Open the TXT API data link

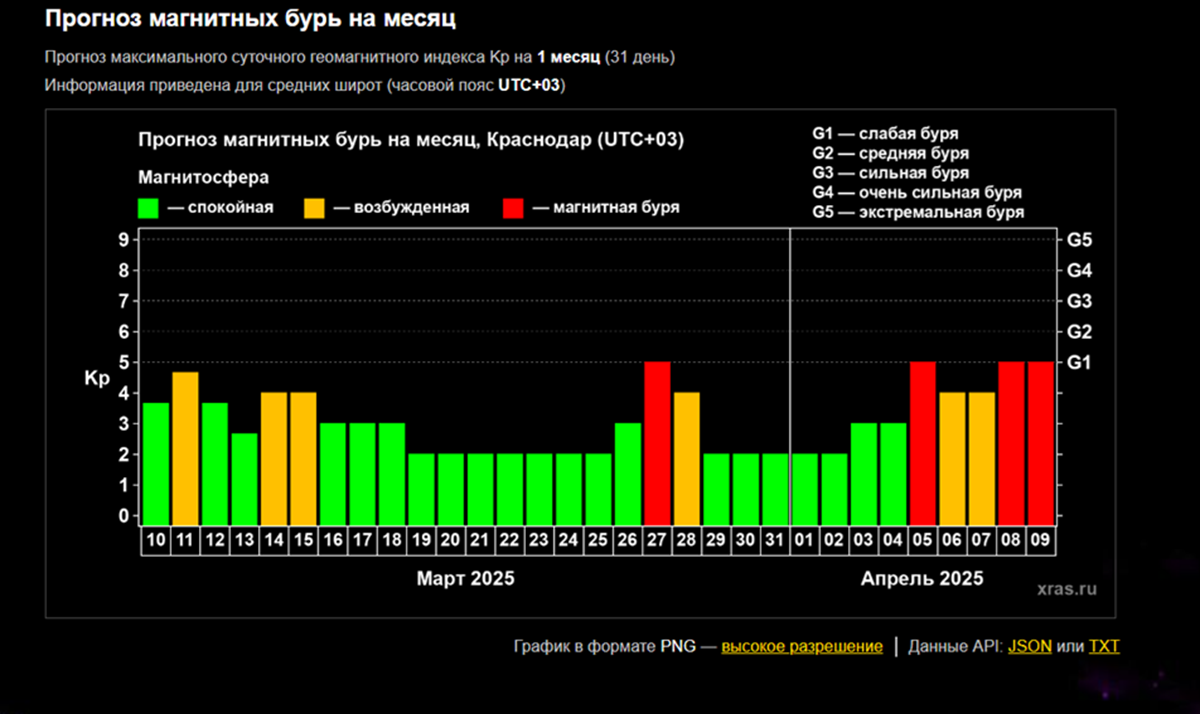click(1104, 646)
